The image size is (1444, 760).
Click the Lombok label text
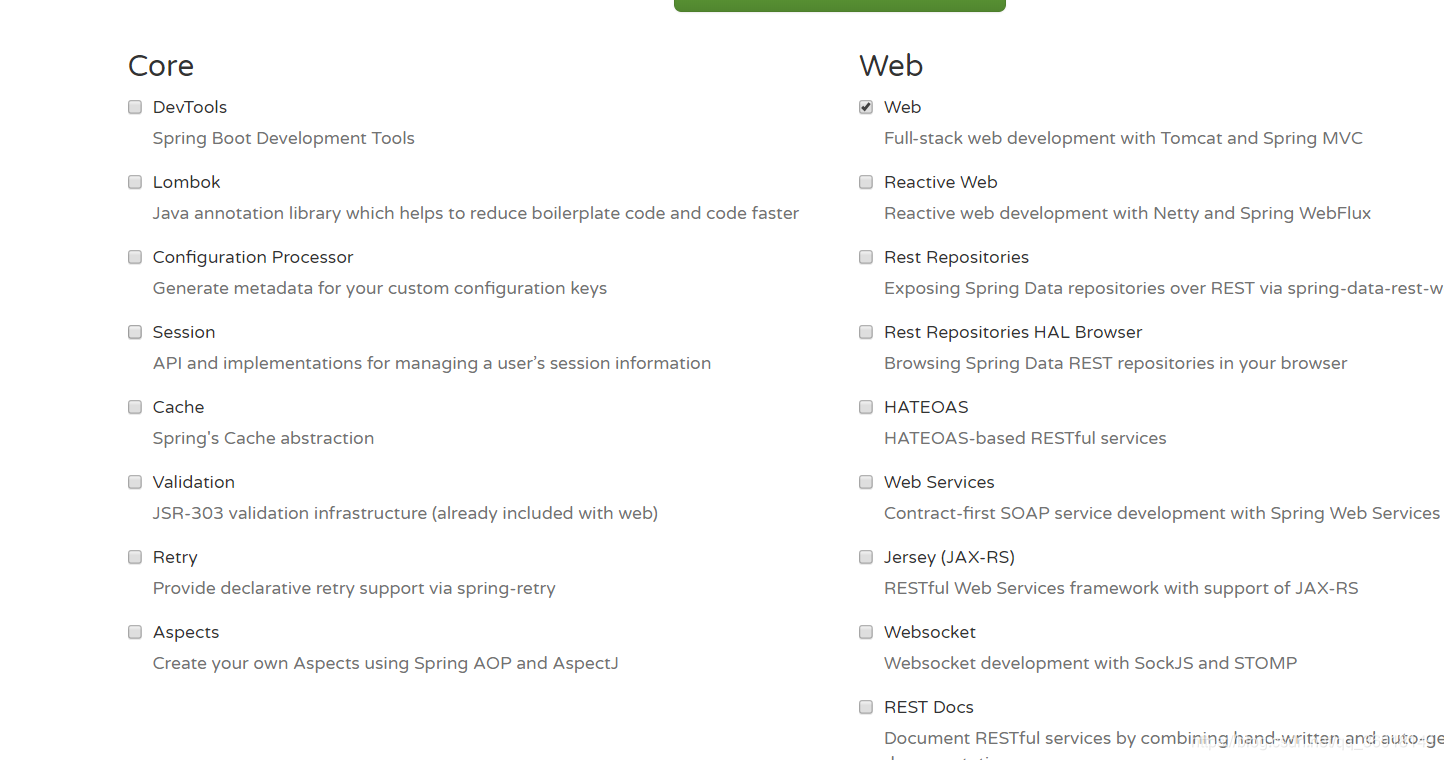pos(187,182)
